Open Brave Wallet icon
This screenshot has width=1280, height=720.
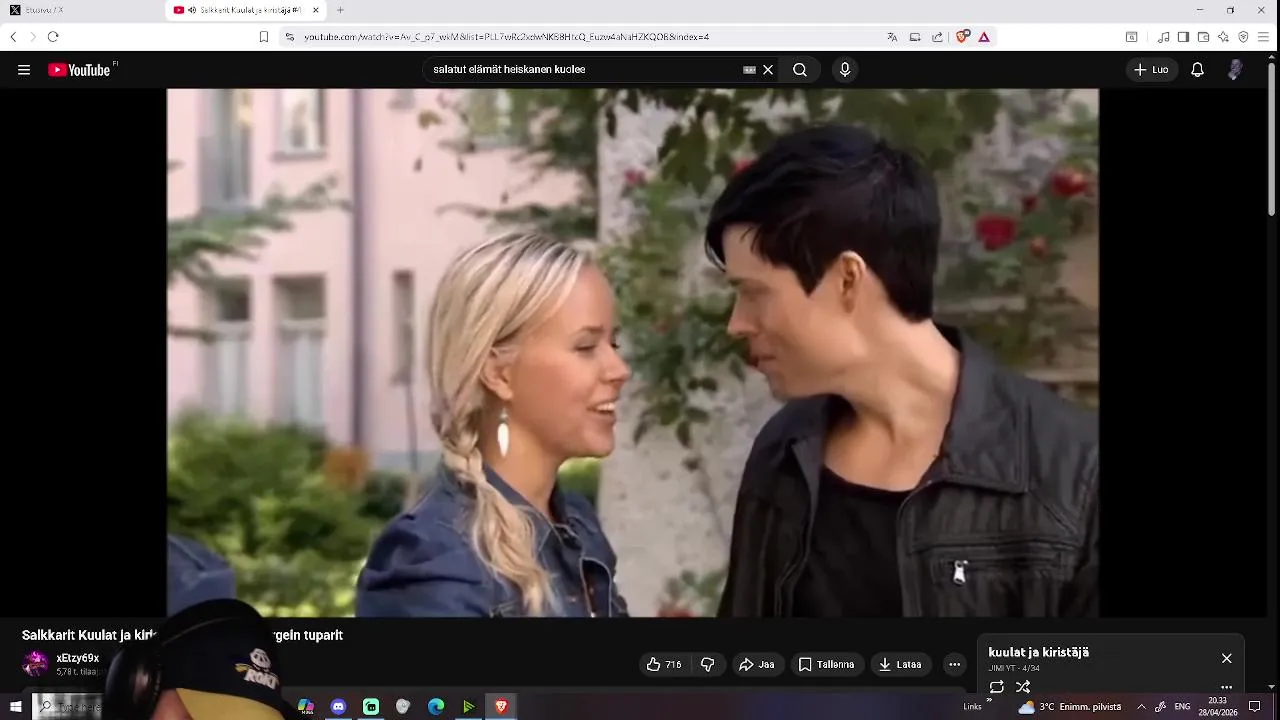(x=1203, y=37)
